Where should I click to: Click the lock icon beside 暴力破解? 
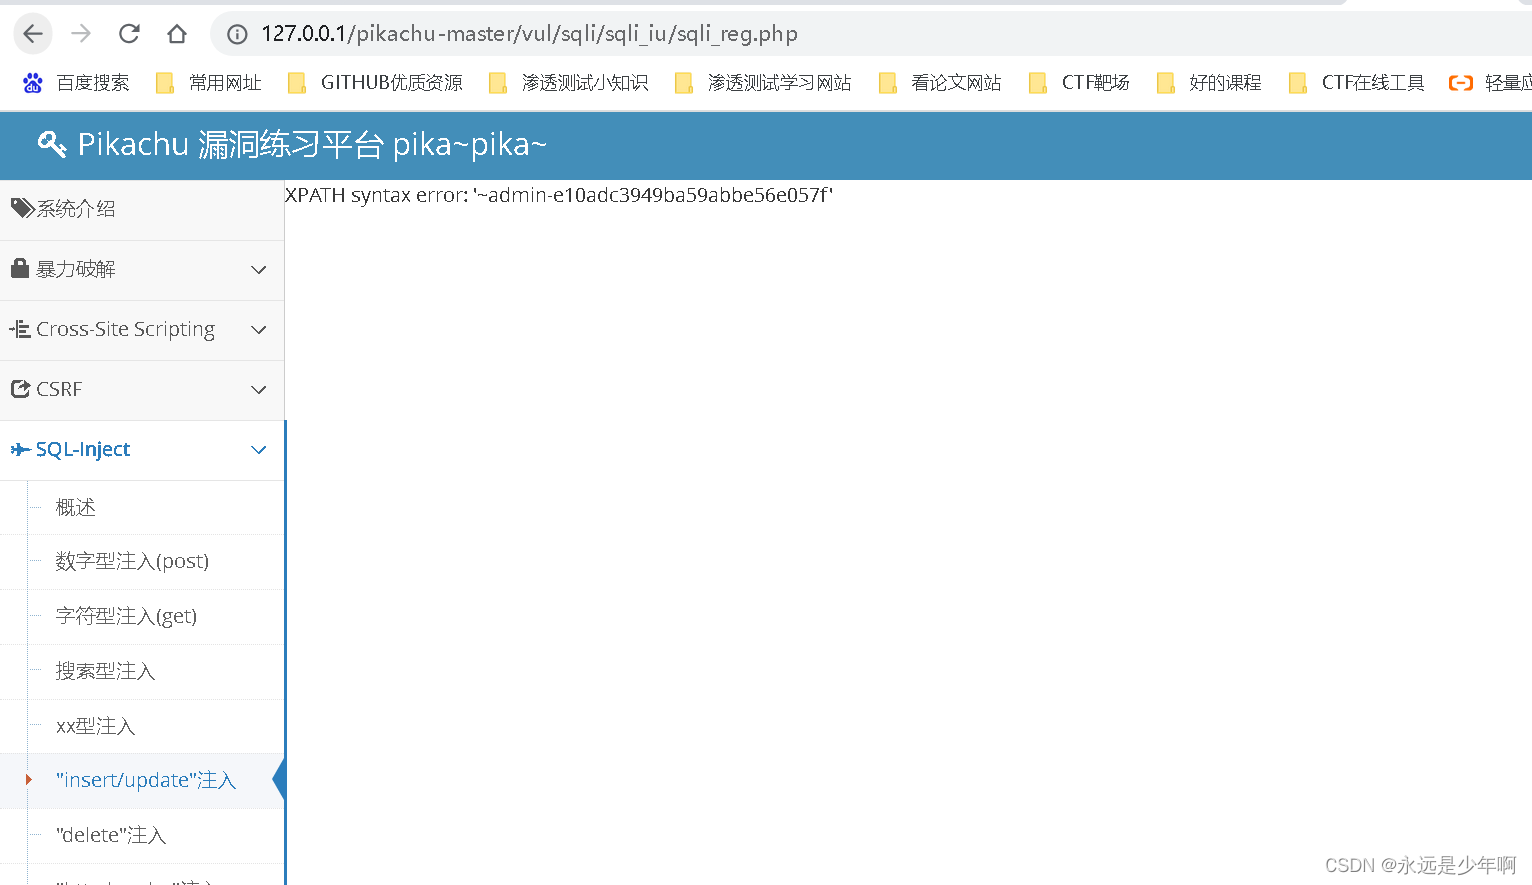click(x=20, y=268)
